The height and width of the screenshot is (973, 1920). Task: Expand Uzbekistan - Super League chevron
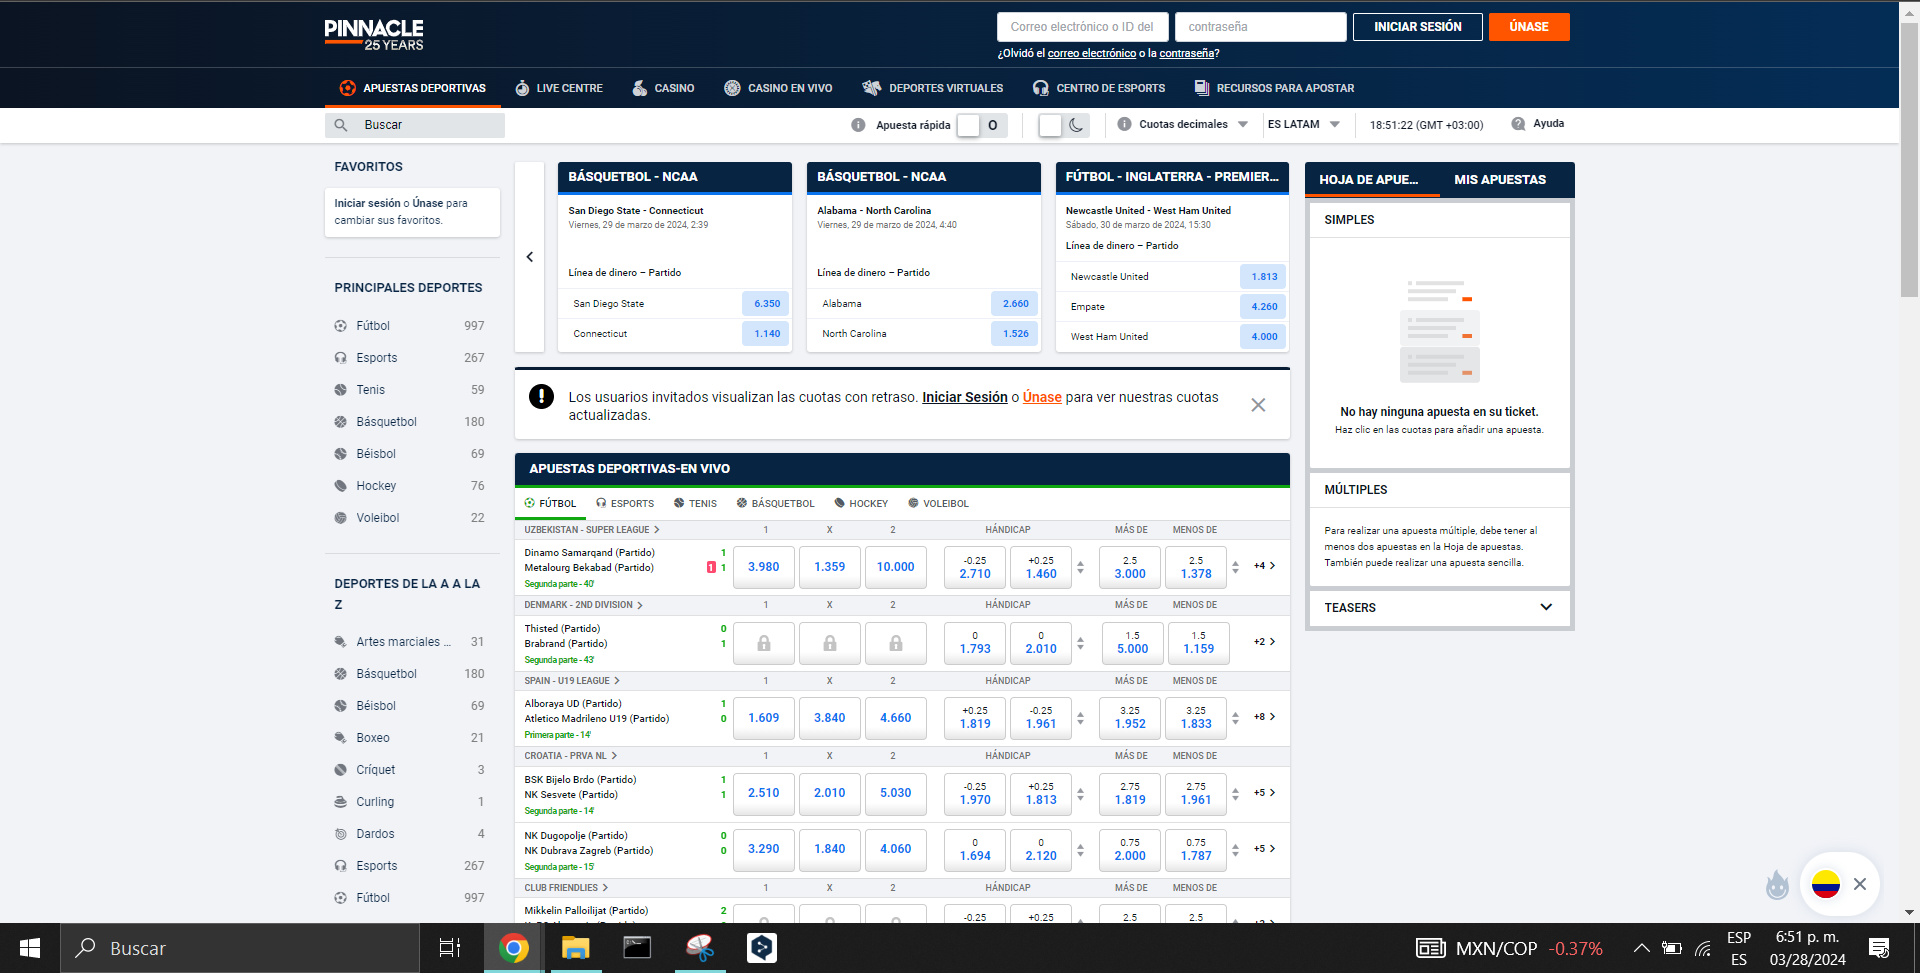point(657,530)
